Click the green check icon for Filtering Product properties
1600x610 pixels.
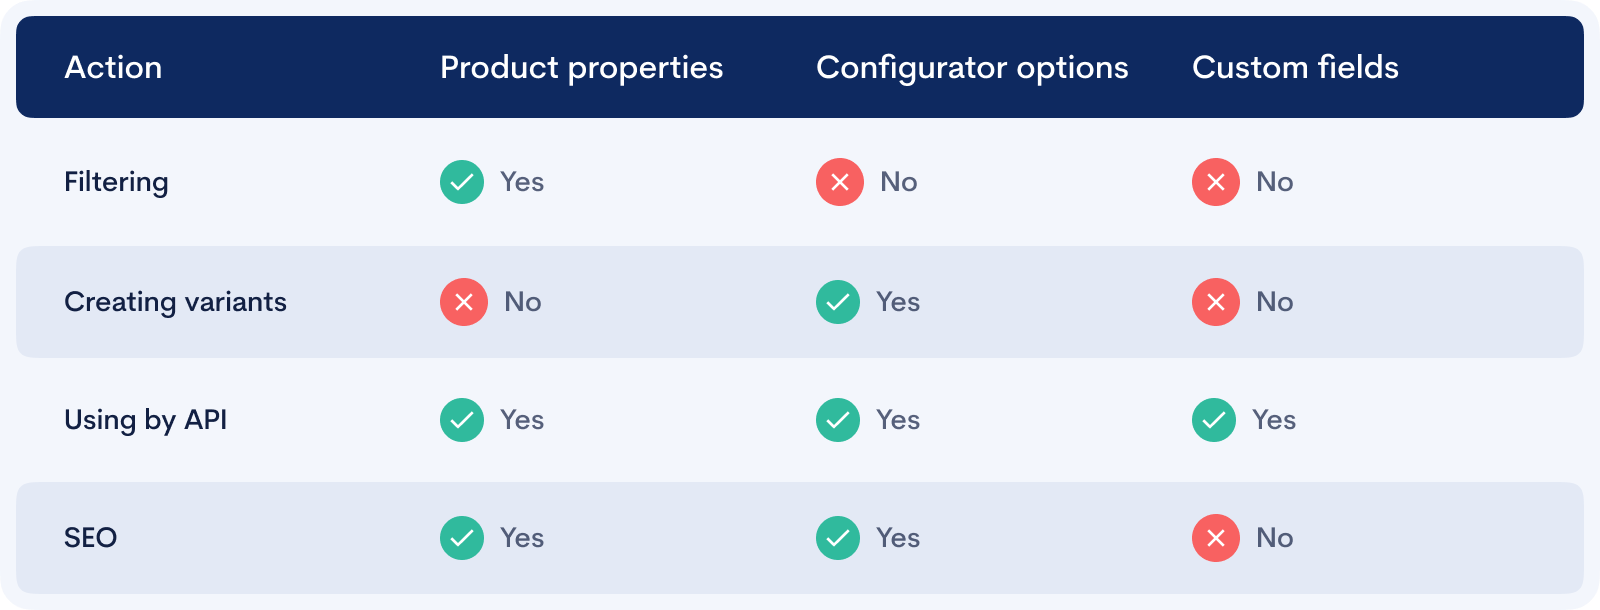coord(462,182)
